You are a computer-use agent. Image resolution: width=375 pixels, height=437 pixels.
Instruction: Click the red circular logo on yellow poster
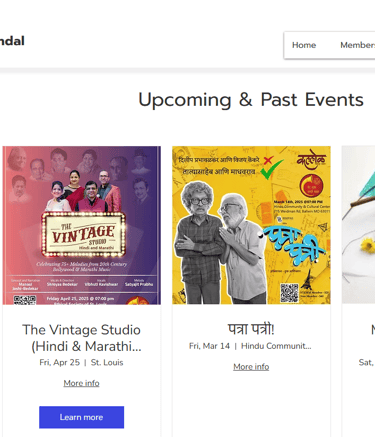pos(311,186)
